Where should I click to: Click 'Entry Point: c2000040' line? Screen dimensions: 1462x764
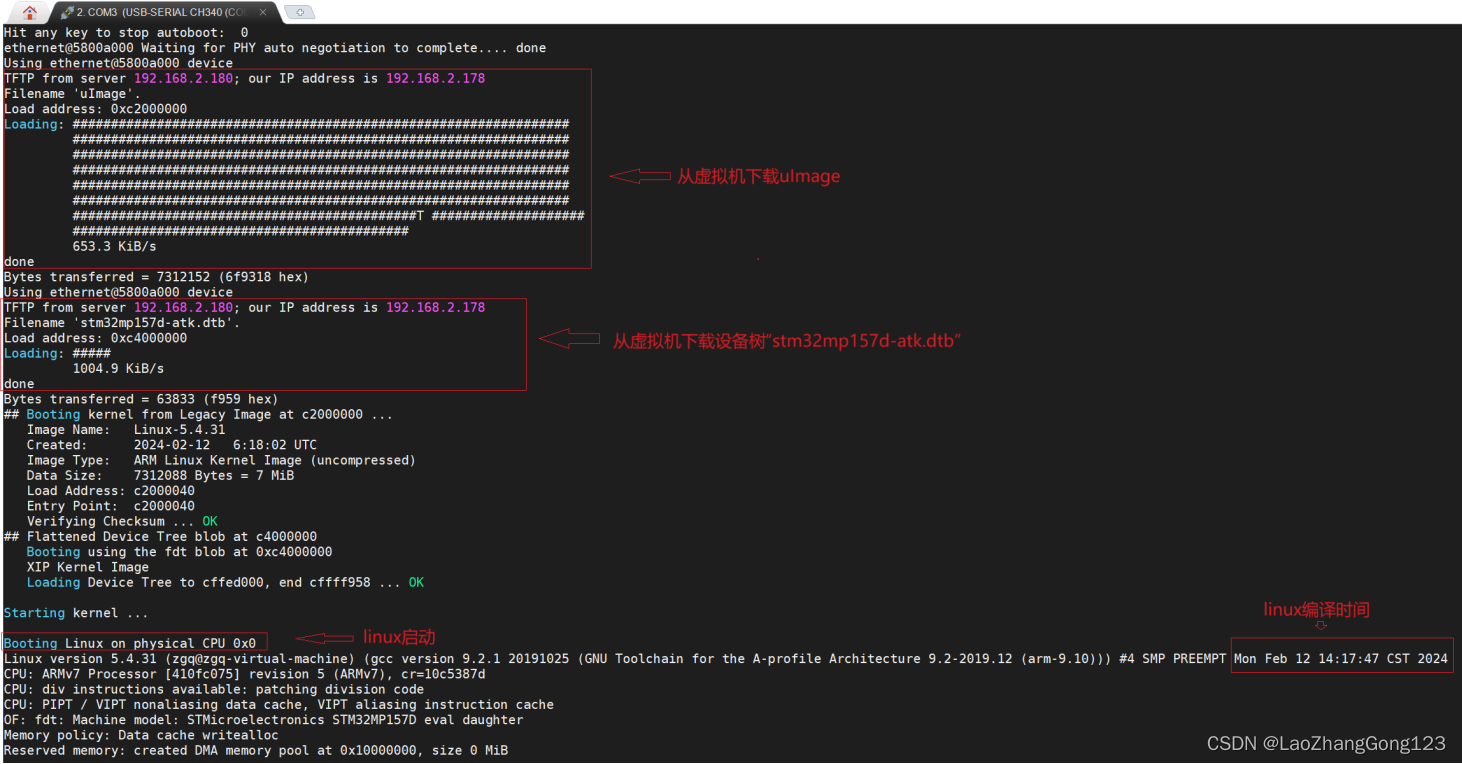coord(111,506)
